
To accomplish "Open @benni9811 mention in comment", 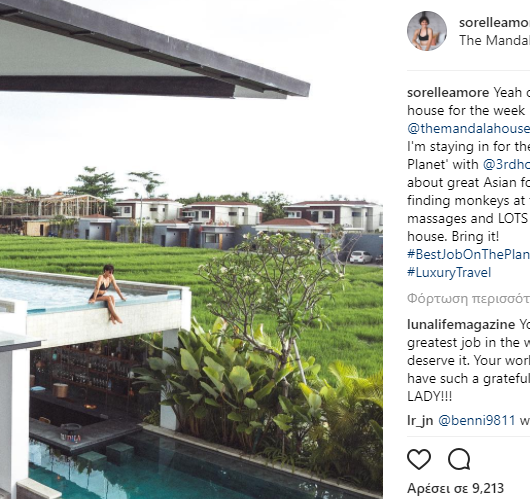I will [x=476, y=420].
